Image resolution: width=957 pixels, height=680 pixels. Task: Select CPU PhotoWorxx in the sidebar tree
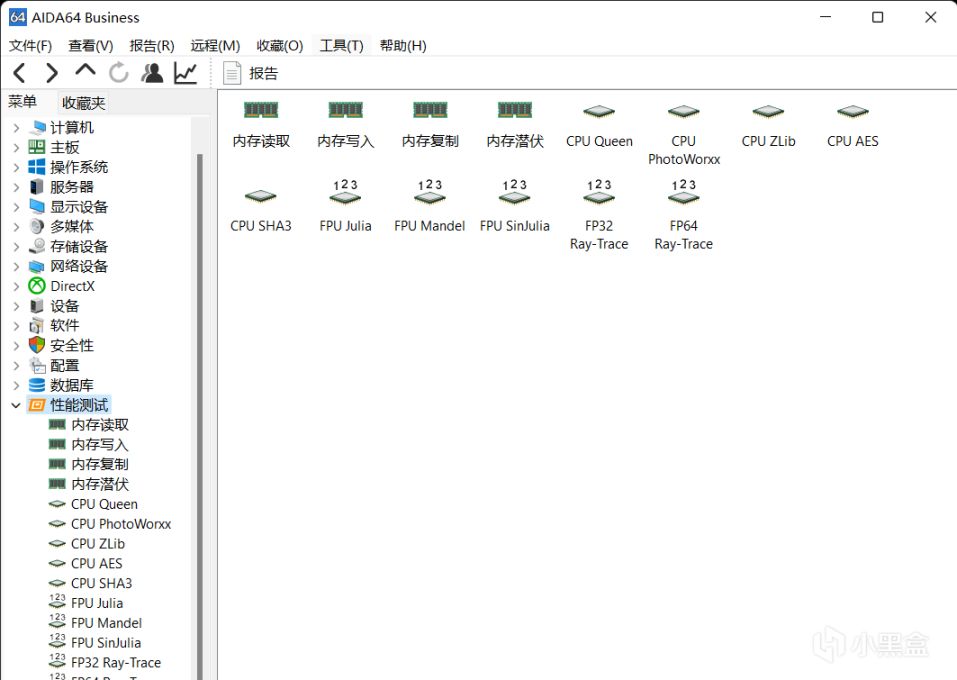(x=121, y=524)
